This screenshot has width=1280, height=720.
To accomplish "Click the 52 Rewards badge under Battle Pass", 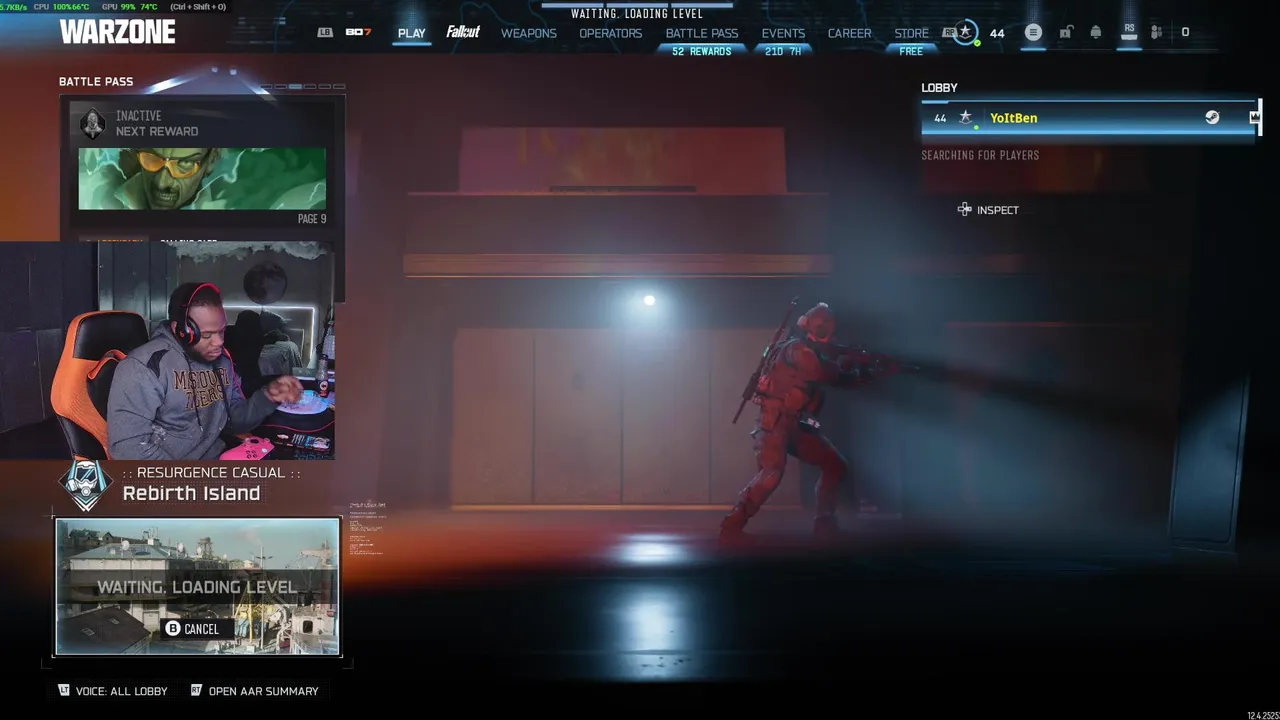I will point(702,51).
